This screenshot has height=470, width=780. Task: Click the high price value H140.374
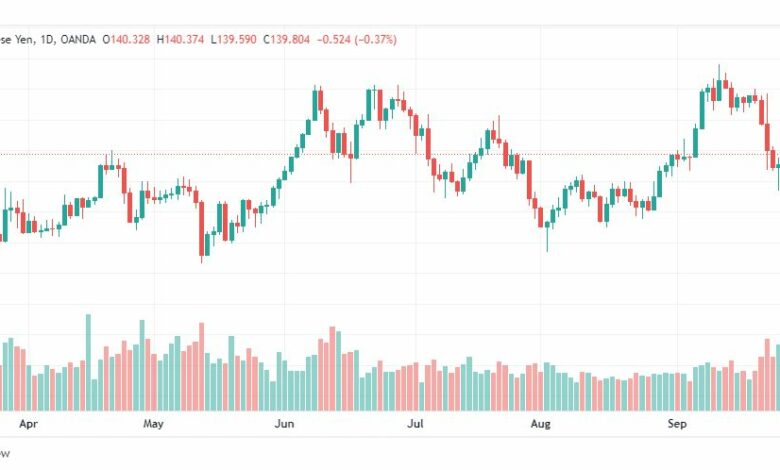pyautogui.click(x=186, y=39)
